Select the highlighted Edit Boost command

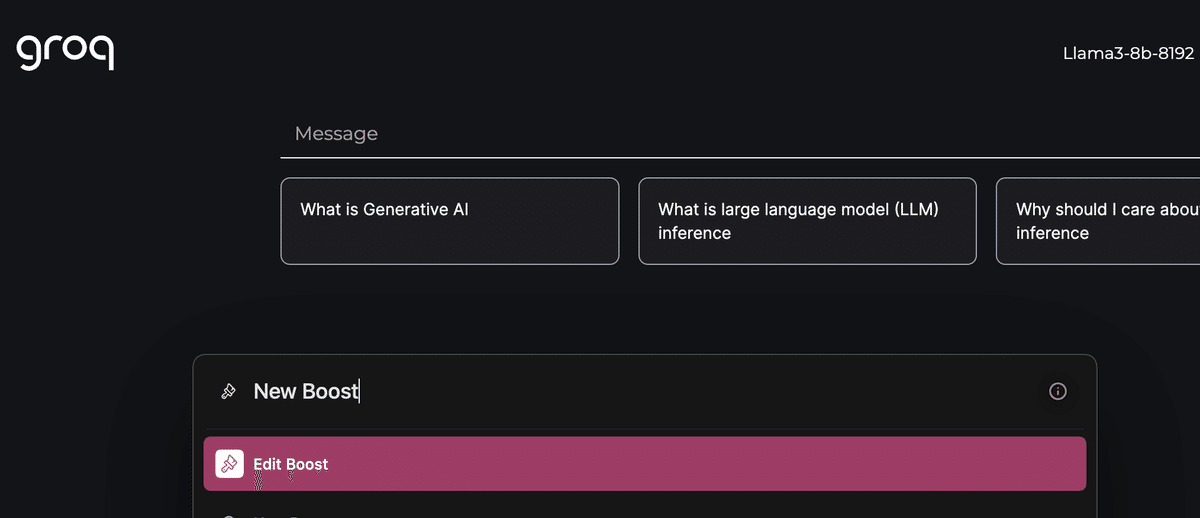point(645,464)
